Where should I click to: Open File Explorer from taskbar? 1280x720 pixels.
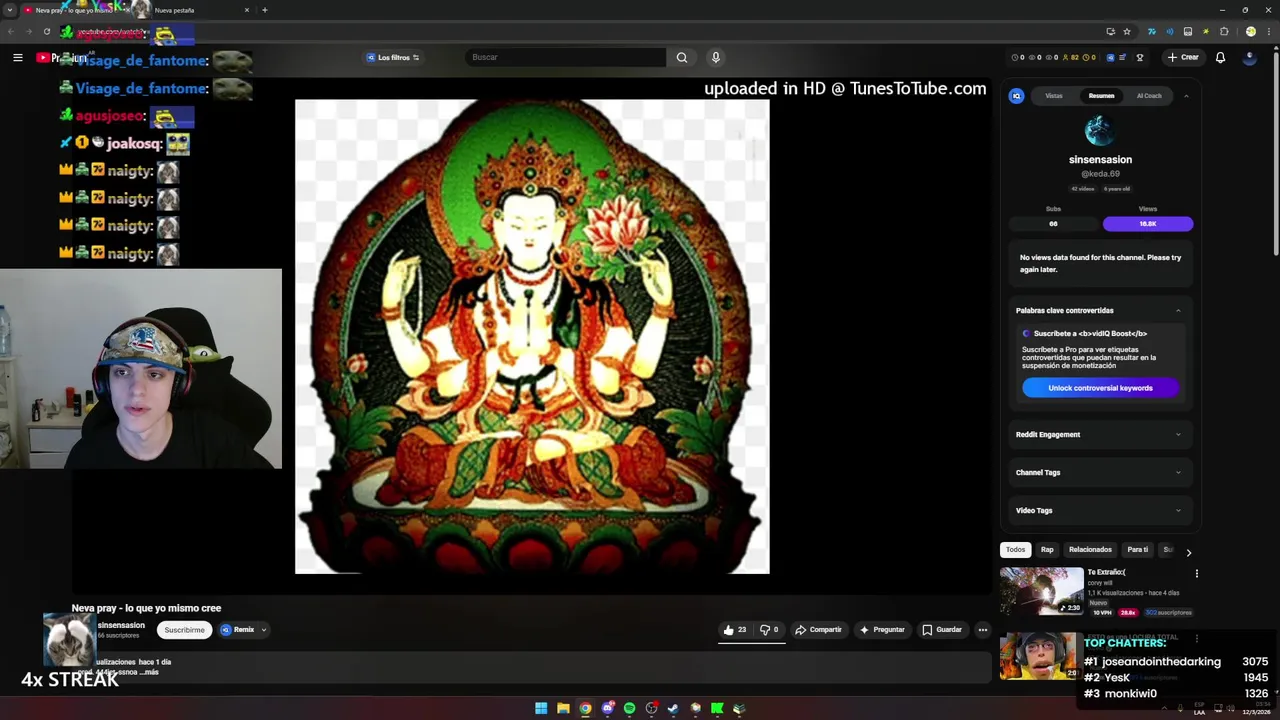coord(563,708)
